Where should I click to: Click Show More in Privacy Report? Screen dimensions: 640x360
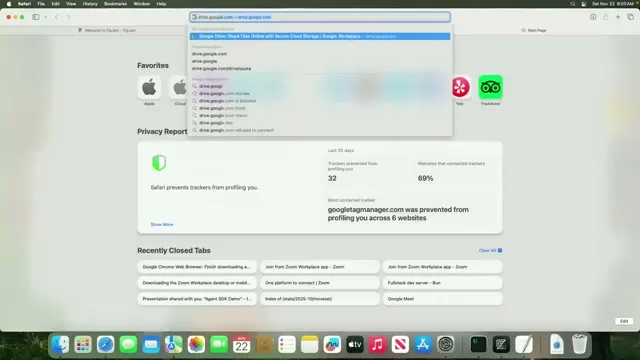(x=162, y=224)
